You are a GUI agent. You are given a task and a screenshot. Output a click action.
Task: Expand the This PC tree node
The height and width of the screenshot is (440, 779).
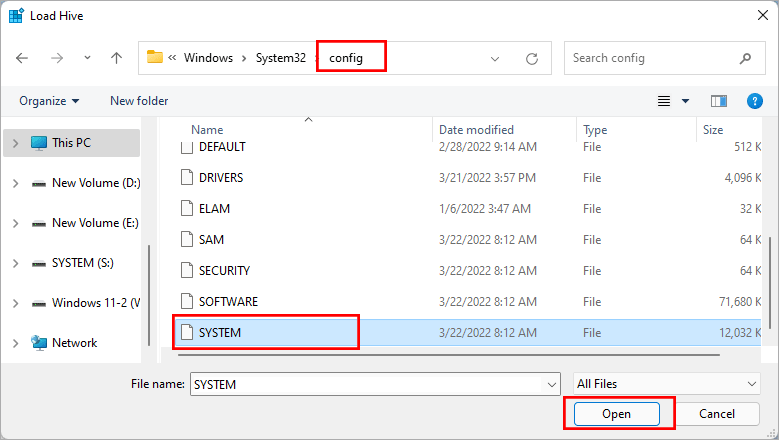pos(15,144)
